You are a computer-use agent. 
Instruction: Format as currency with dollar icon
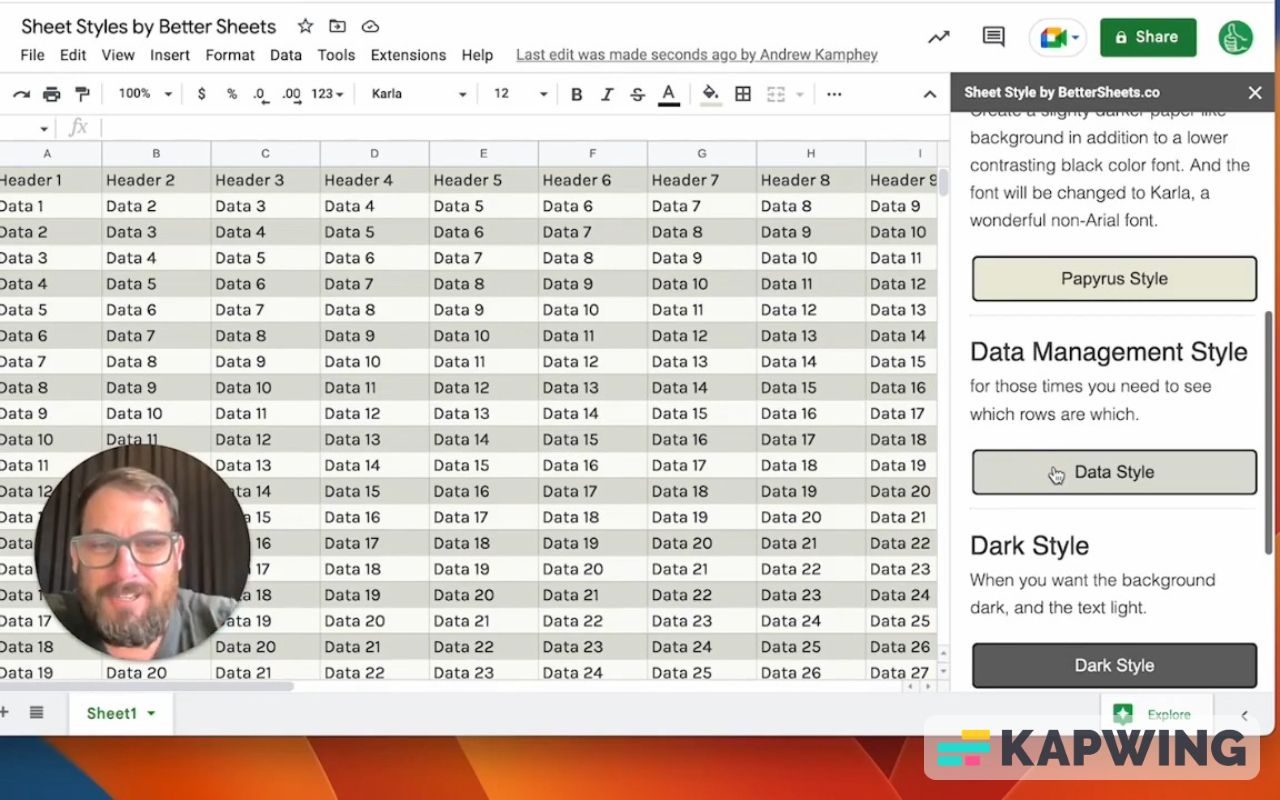coord(201,94)
